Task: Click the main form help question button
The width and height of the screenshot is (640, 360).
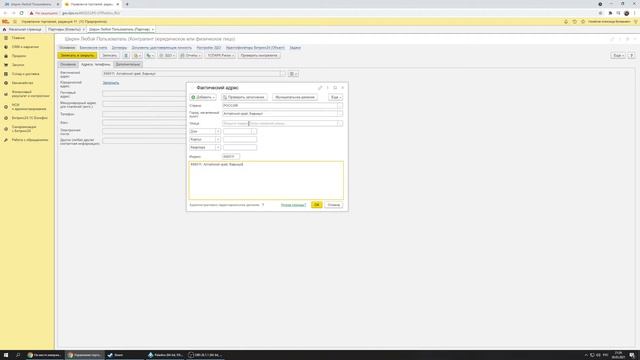Action: [x=631, y=55]
